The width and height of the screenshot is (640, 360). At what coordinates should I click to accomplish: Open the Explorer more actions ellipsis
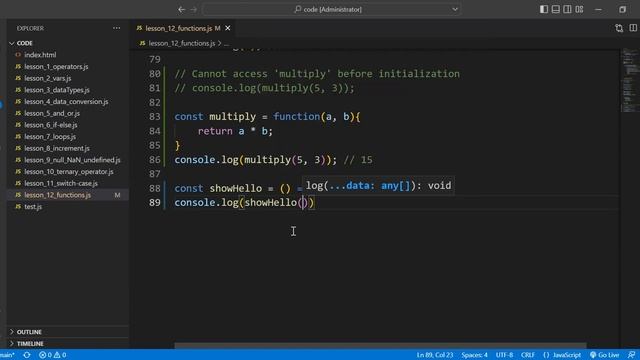(116, 28)
